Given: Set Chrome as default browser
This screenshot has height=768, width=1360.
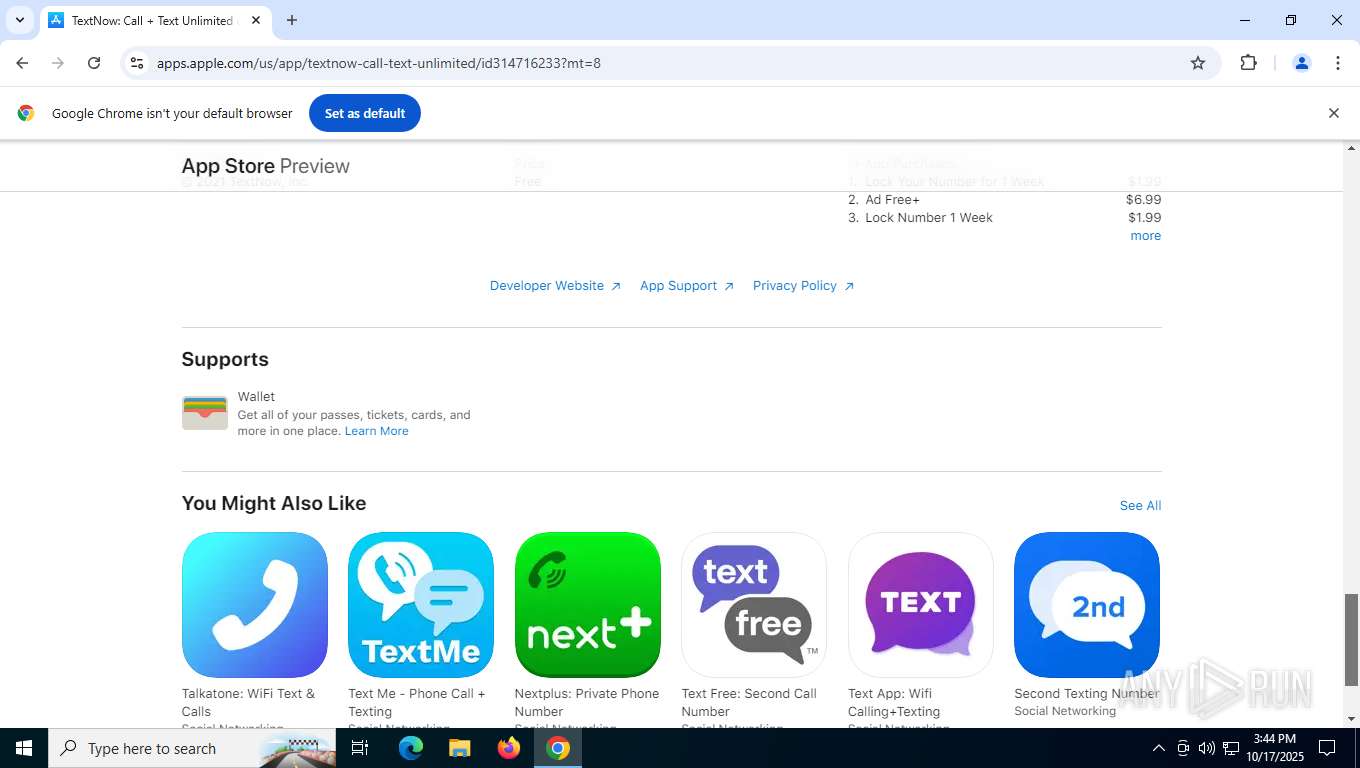Looking at the screenshot, I should click(x=365, y=113).
